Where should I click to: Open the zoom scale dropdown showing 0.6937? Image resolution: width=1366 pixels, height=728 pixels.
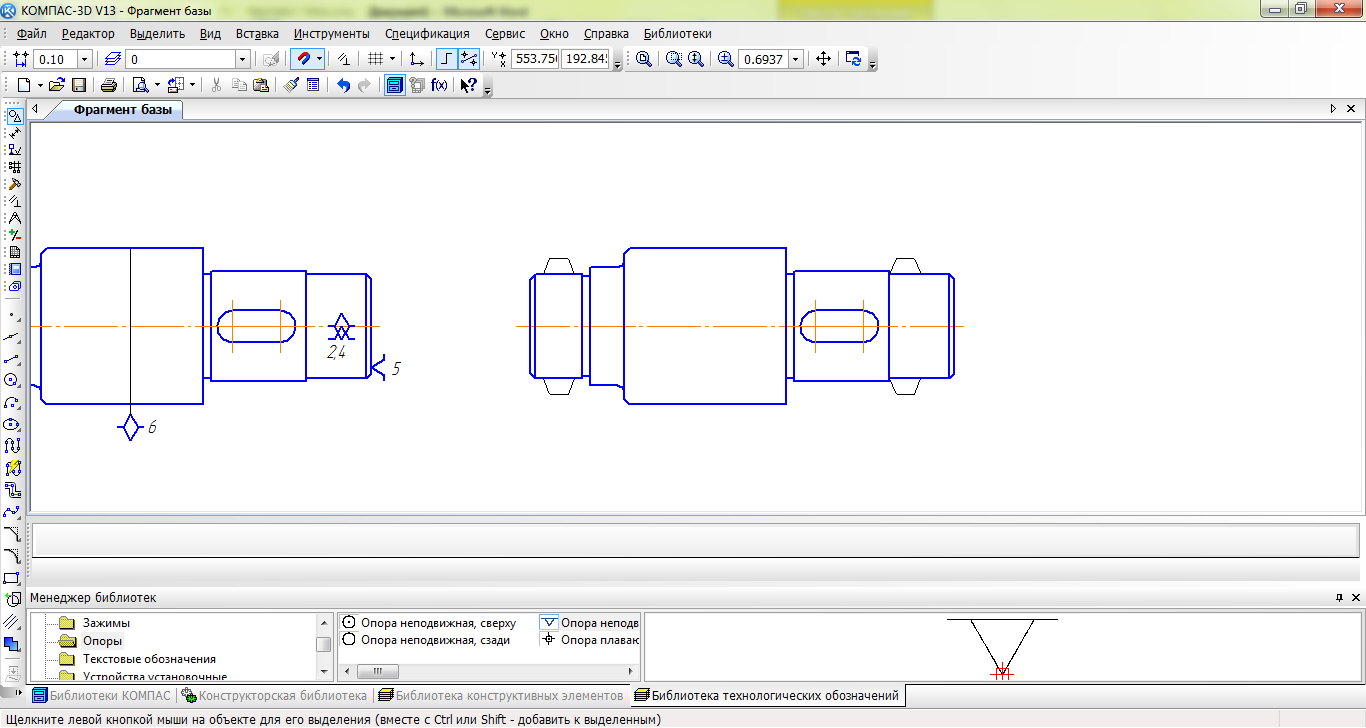tap(796, 60)
